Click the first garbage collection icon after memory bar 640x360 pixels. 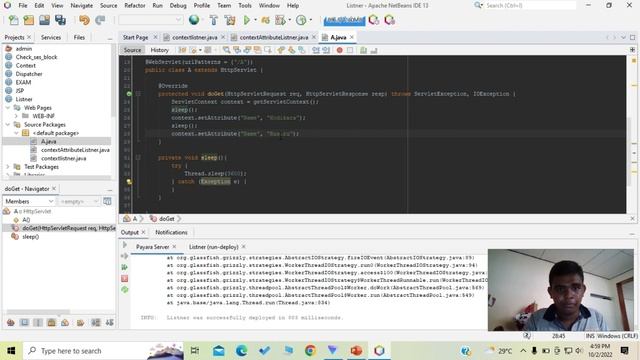pos(373,20)
